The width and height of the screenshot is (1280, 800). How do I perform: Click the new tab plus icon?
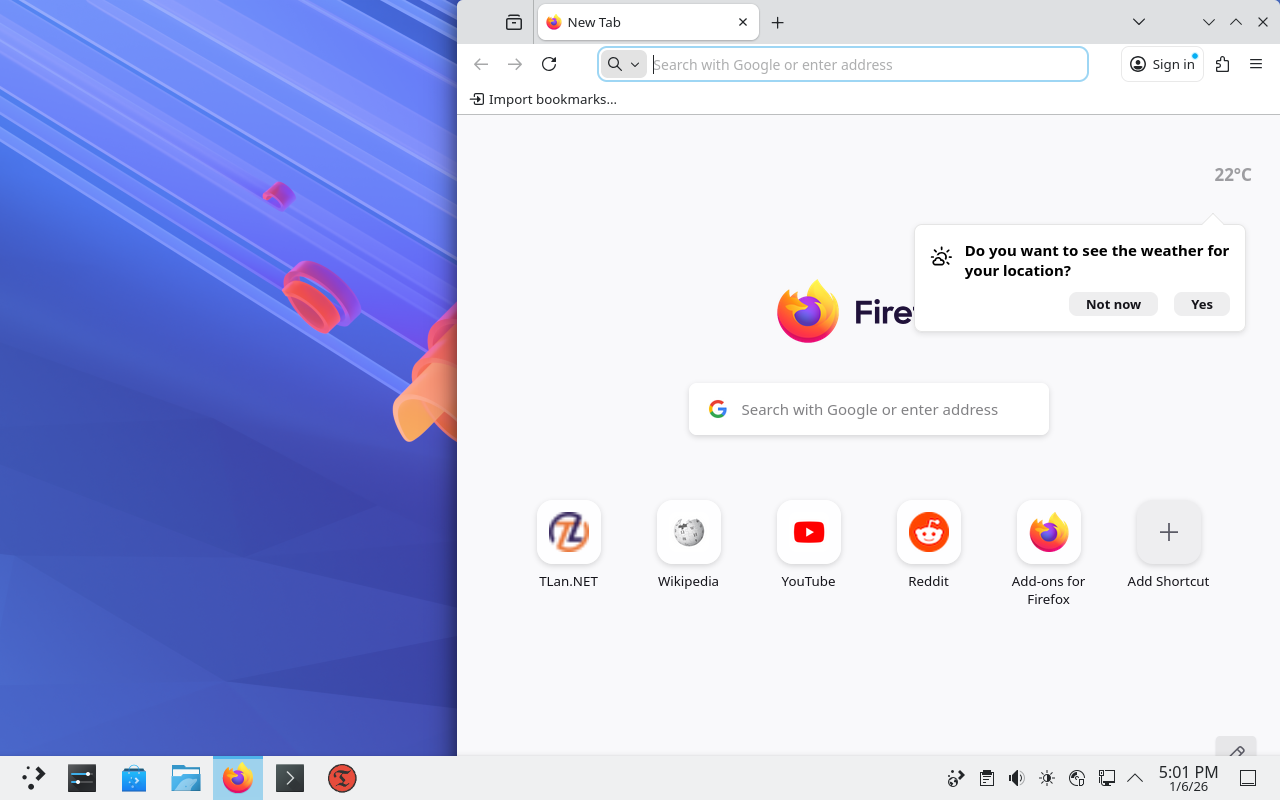click(777, 22)
